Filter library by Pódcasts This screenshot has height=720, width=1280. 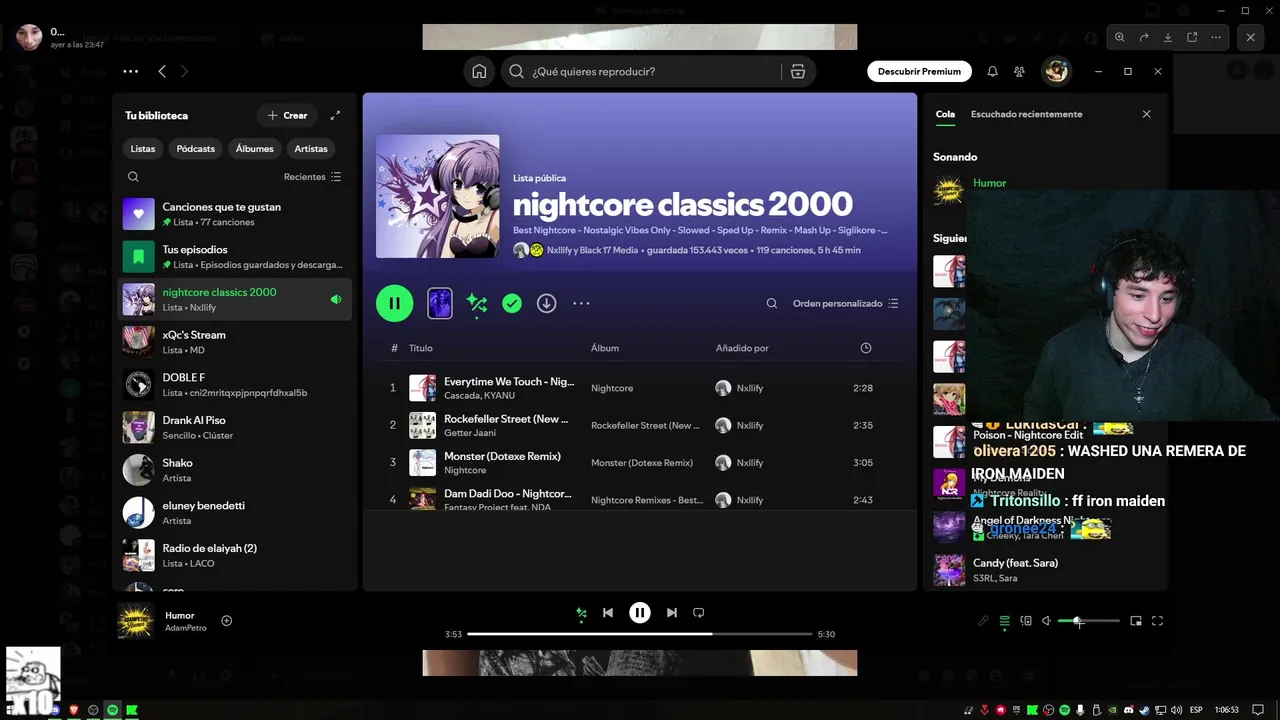pos(196,148)
